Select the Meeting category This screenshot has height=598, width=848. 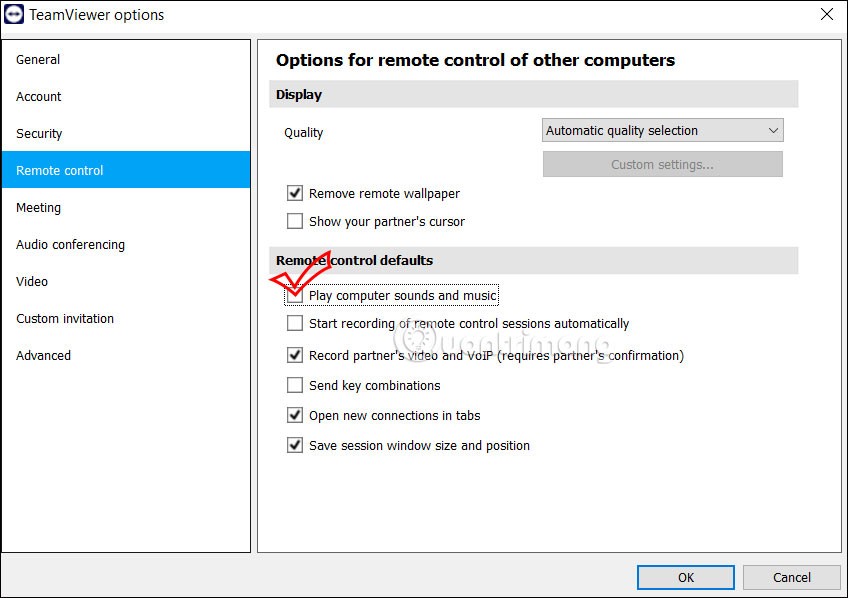click(x=38, y=208)
